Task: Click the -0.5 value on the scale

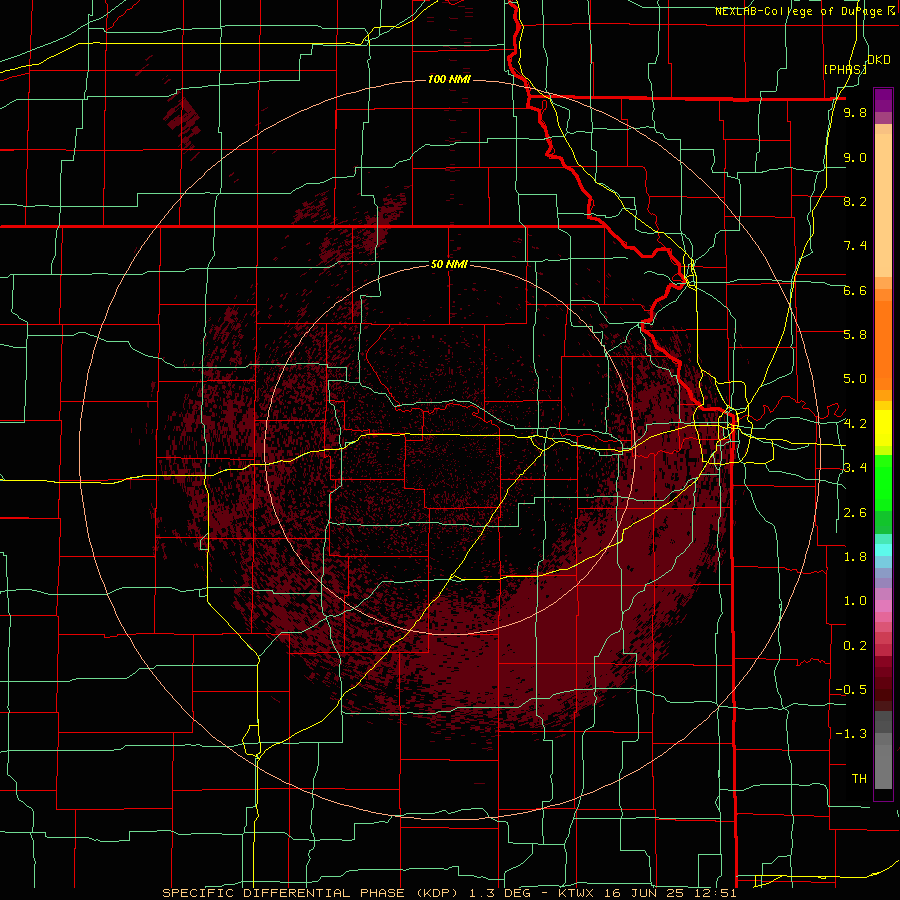Action: click(x=851, y=690)
